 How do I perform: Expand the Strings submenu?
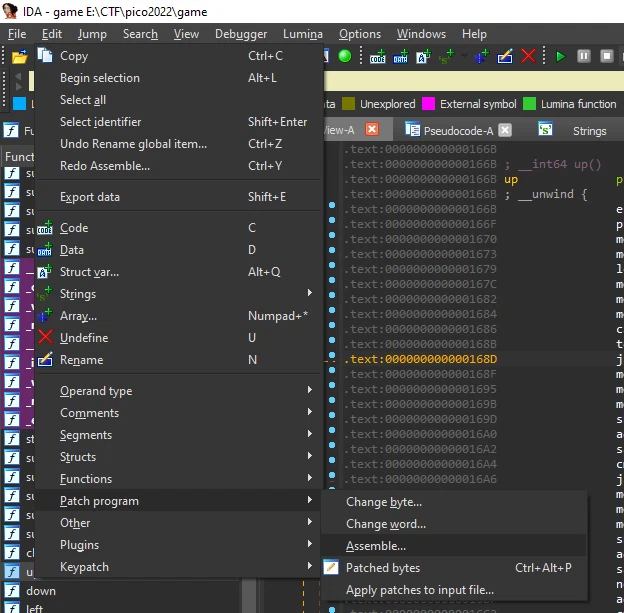pos(310,293)
